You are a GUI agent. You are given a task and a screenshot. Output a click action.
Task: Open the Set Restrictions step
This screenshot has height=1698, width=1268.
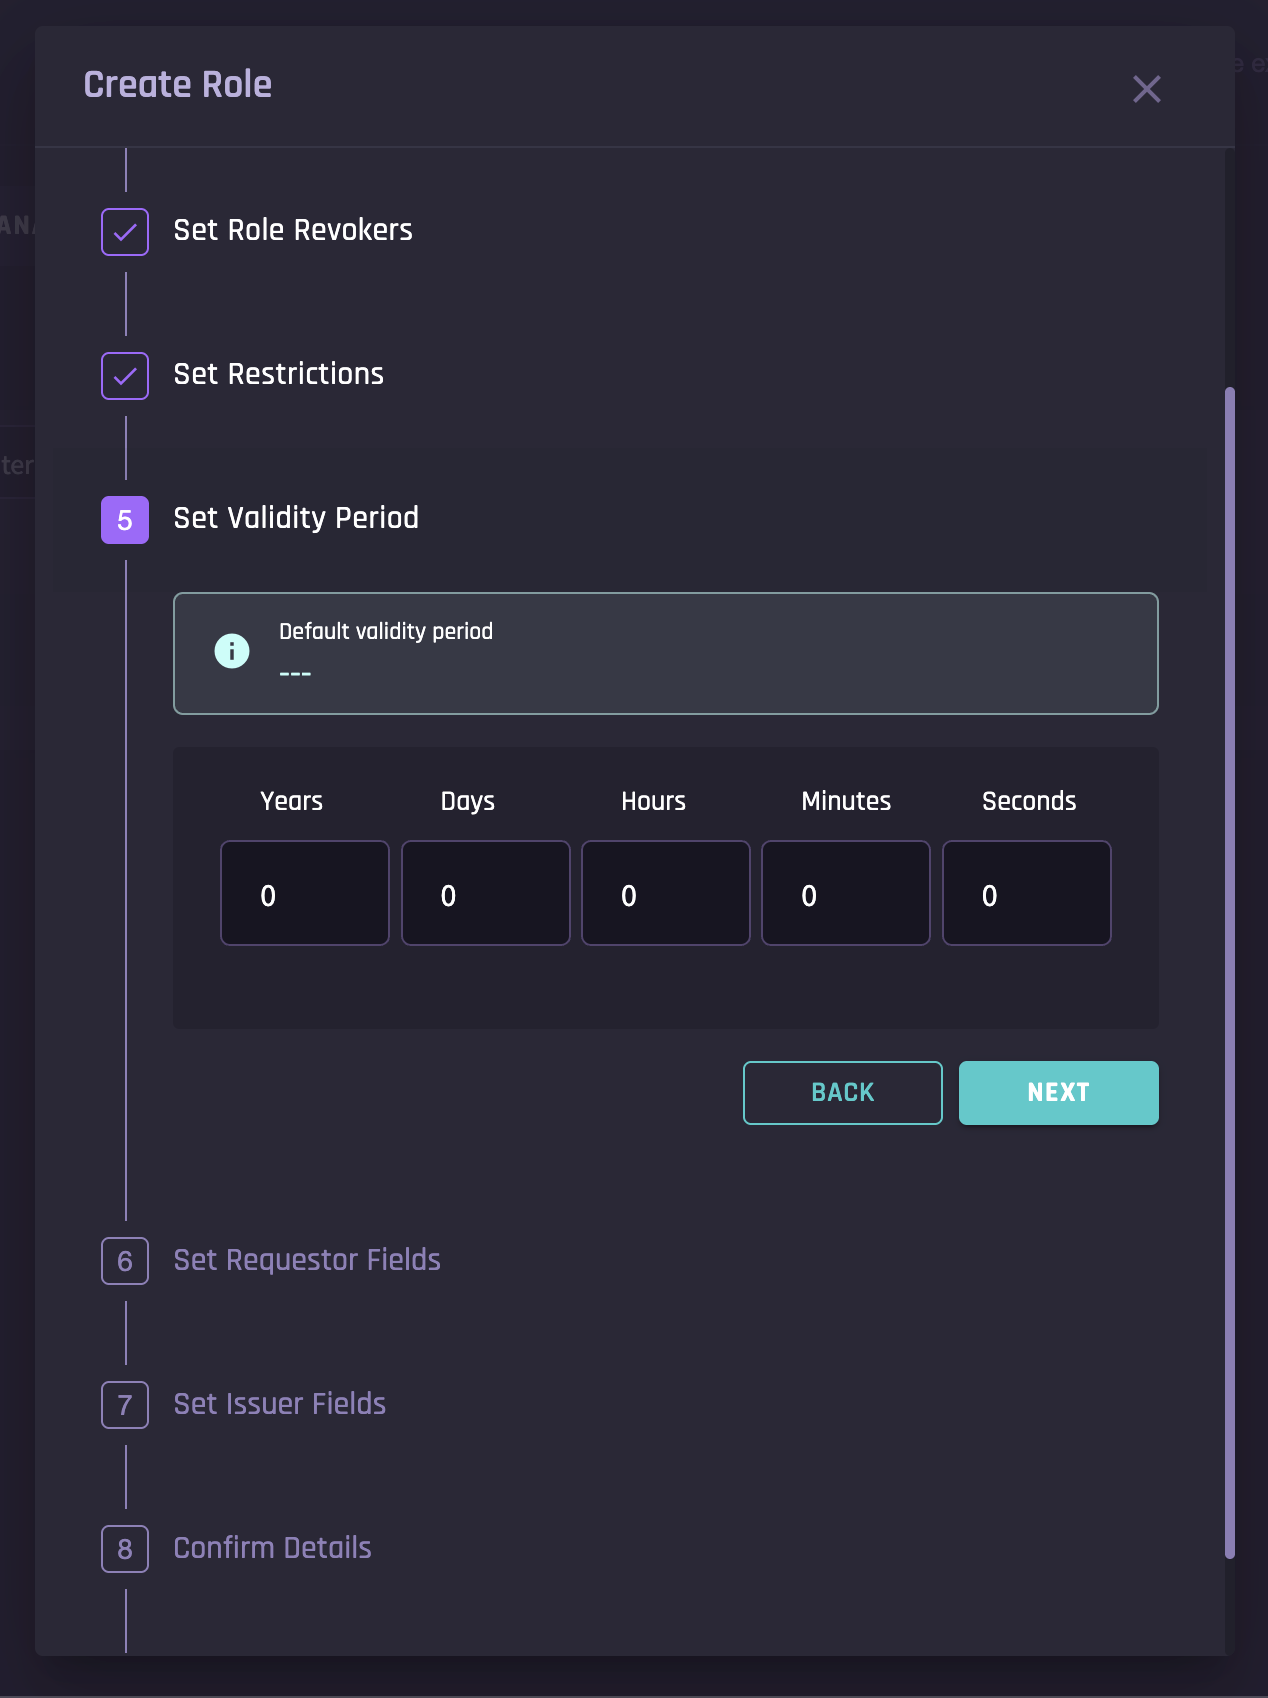tap(278, 374)
